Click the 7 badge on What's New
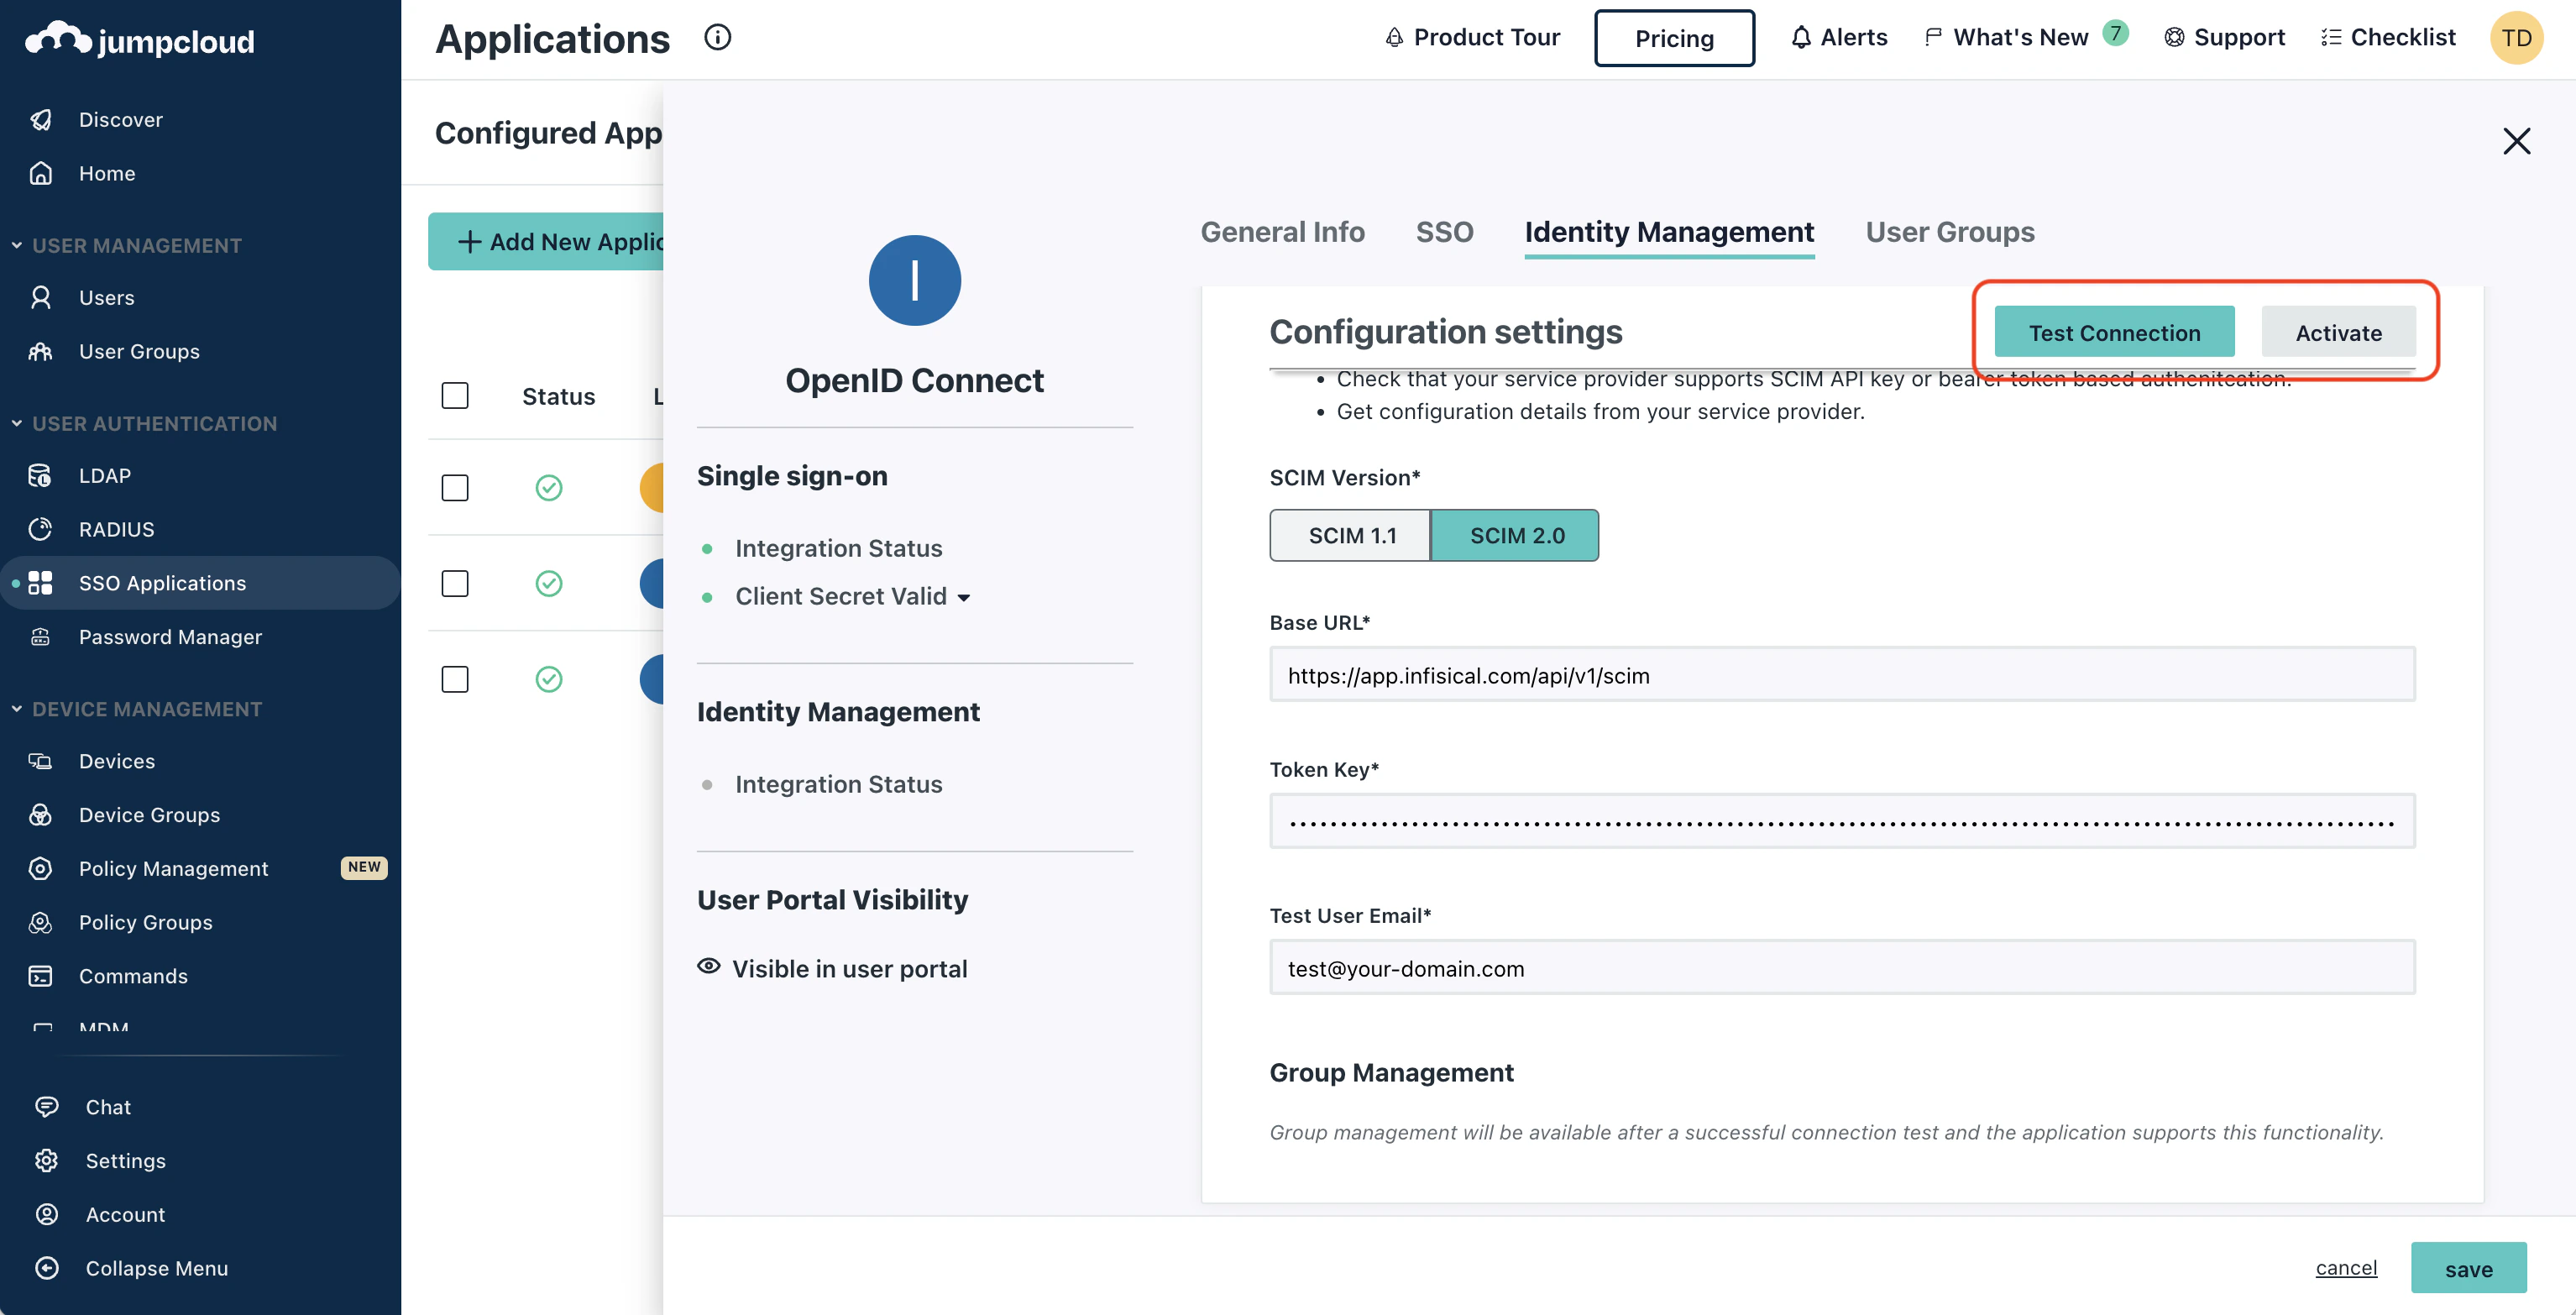The width and height of the screenshot is (2576, 1315). click(x=2115, y=33)
